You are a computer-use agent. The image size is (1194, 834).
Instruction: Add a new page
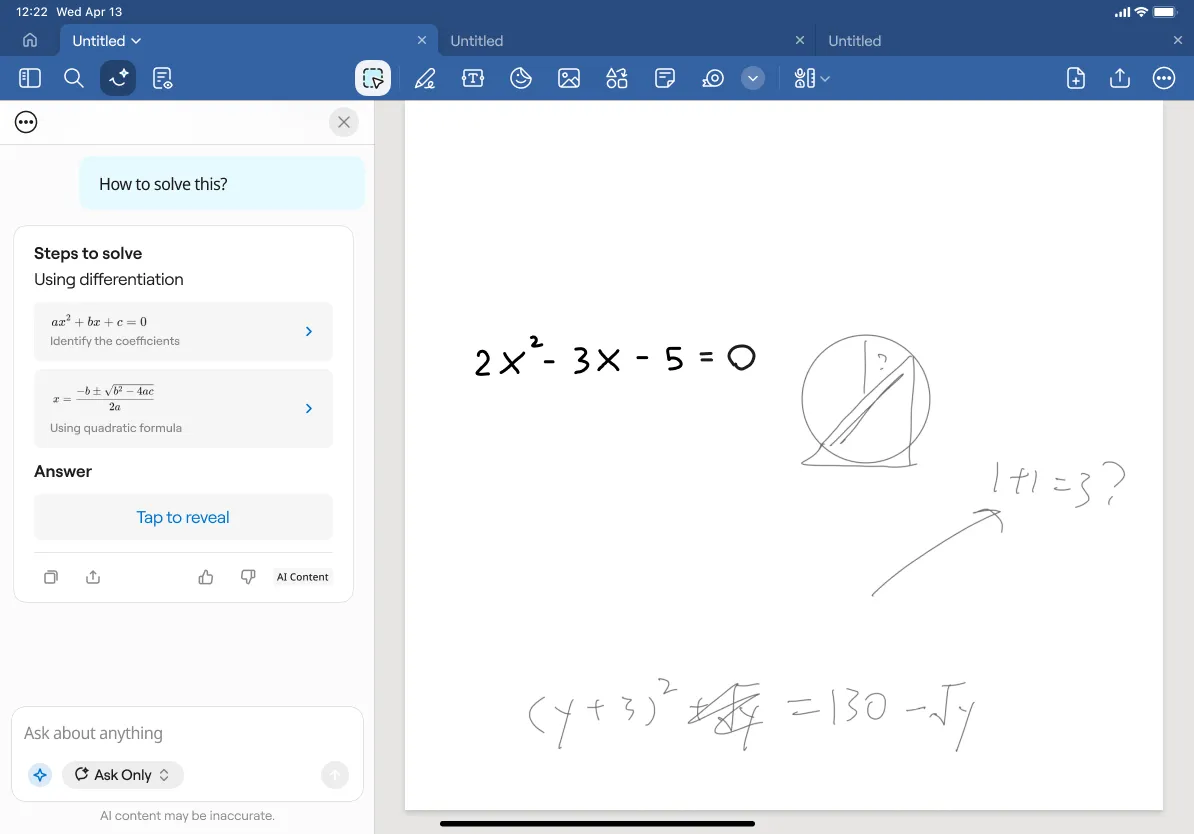click(x=1076, y=78)
